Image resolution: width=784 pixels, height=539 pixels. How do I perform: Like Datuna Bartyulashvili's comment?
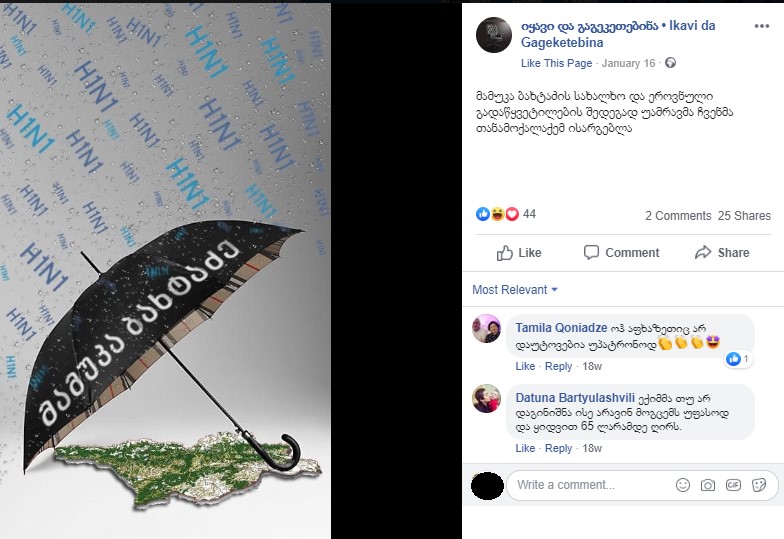click(524, 448)
